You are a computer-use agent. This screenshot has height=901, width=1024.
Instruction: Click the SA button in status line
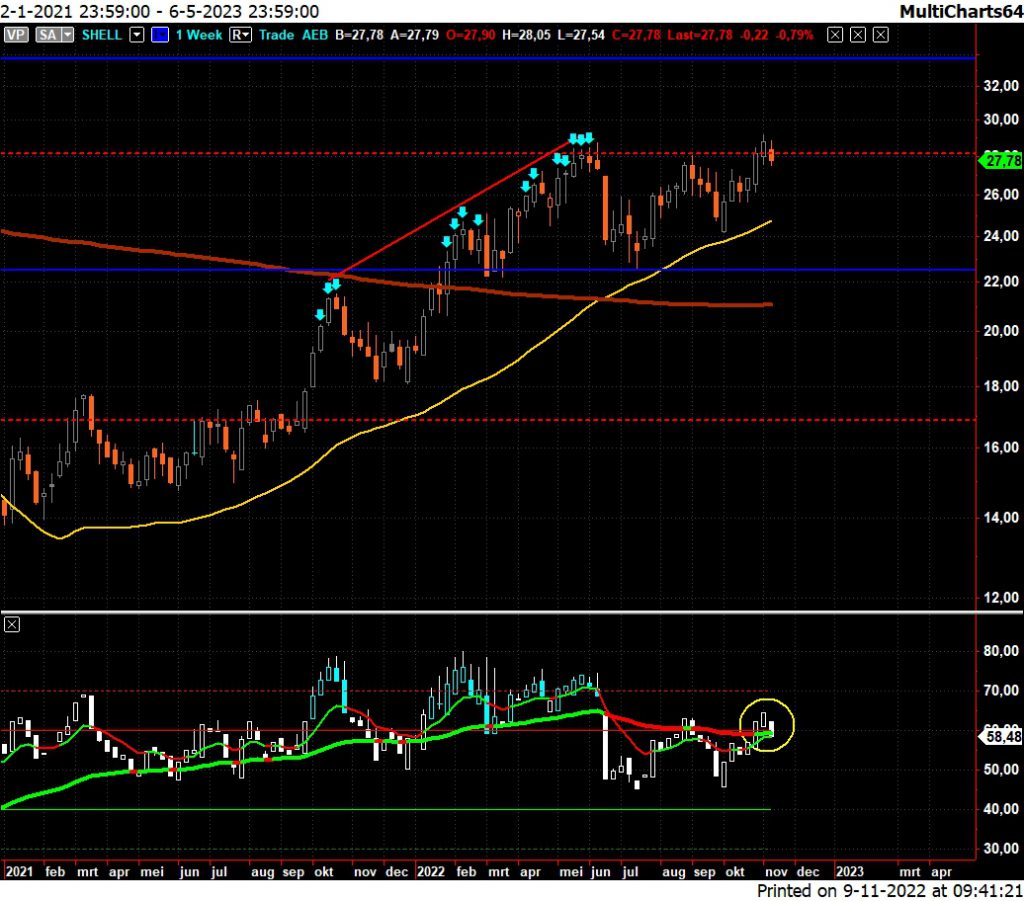46,35
